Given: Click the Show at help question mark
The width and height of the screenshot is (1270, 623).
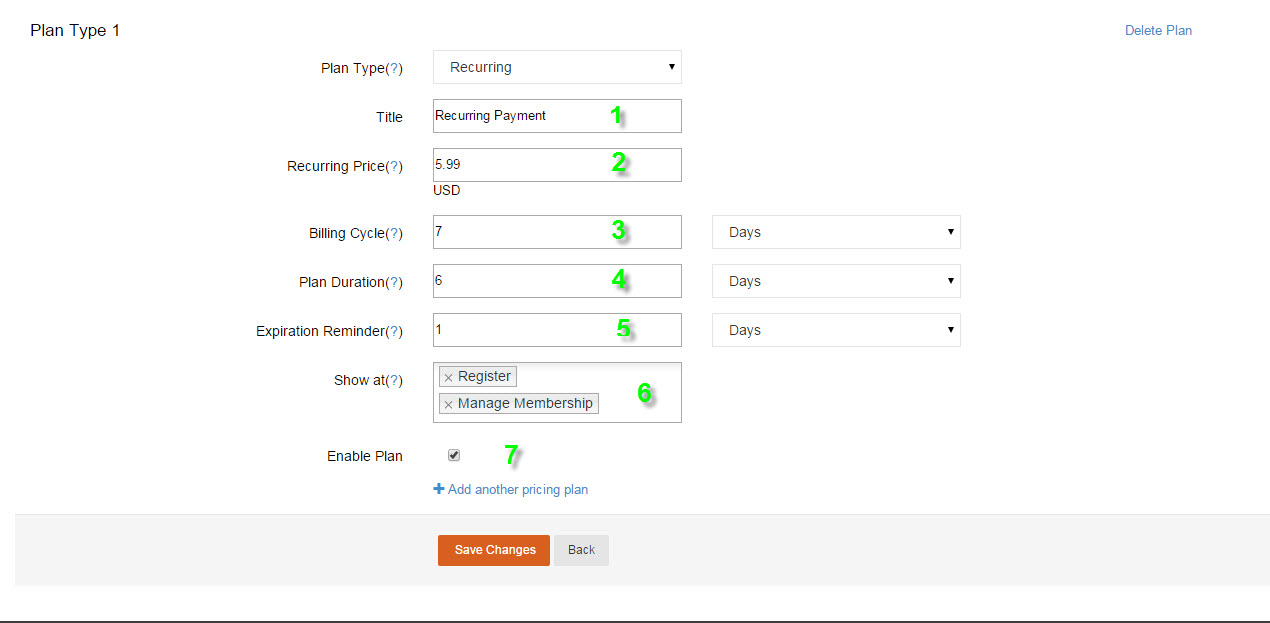Looking at the screenshot, I should coord(394,381).
